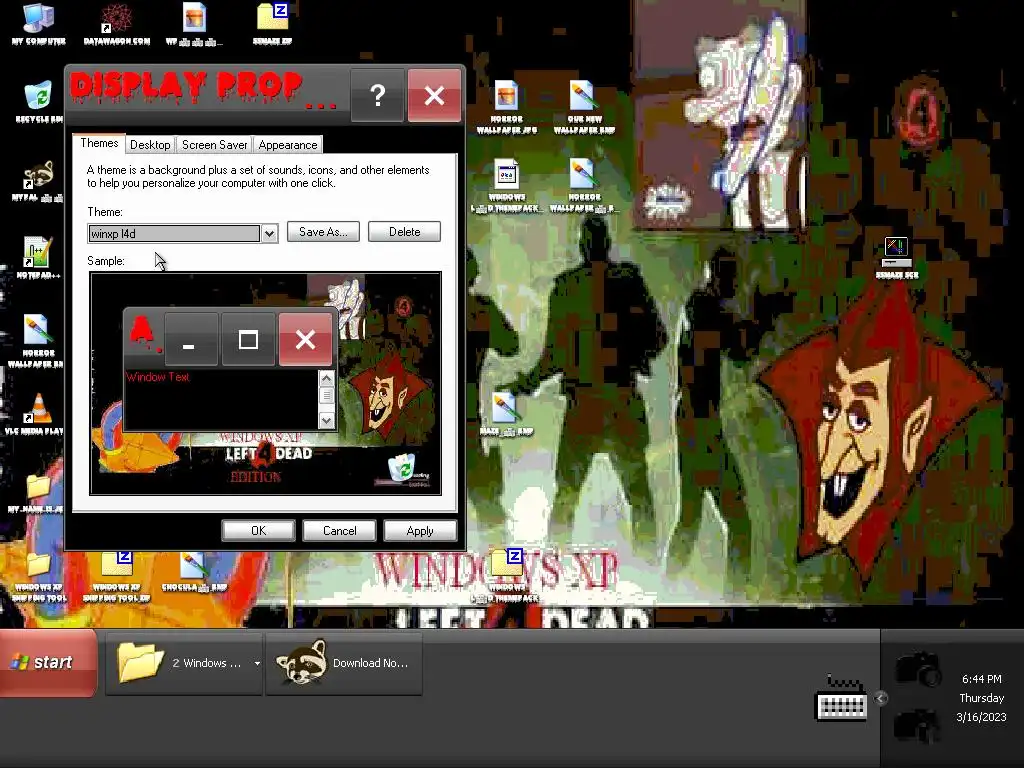Click the Display Properties help question mark
The height and width of the screenshot is (768, 1024).
[377, 95]
